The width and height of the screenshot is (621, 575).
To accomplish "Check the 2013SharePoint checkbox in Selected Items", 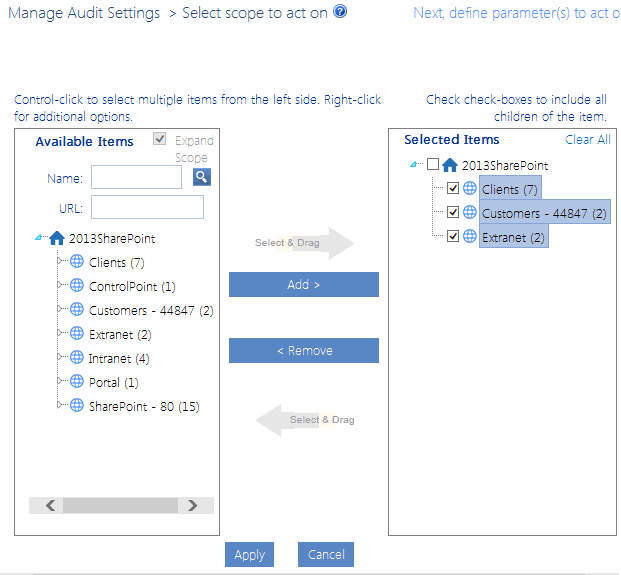I will click(x=432, y=165).
